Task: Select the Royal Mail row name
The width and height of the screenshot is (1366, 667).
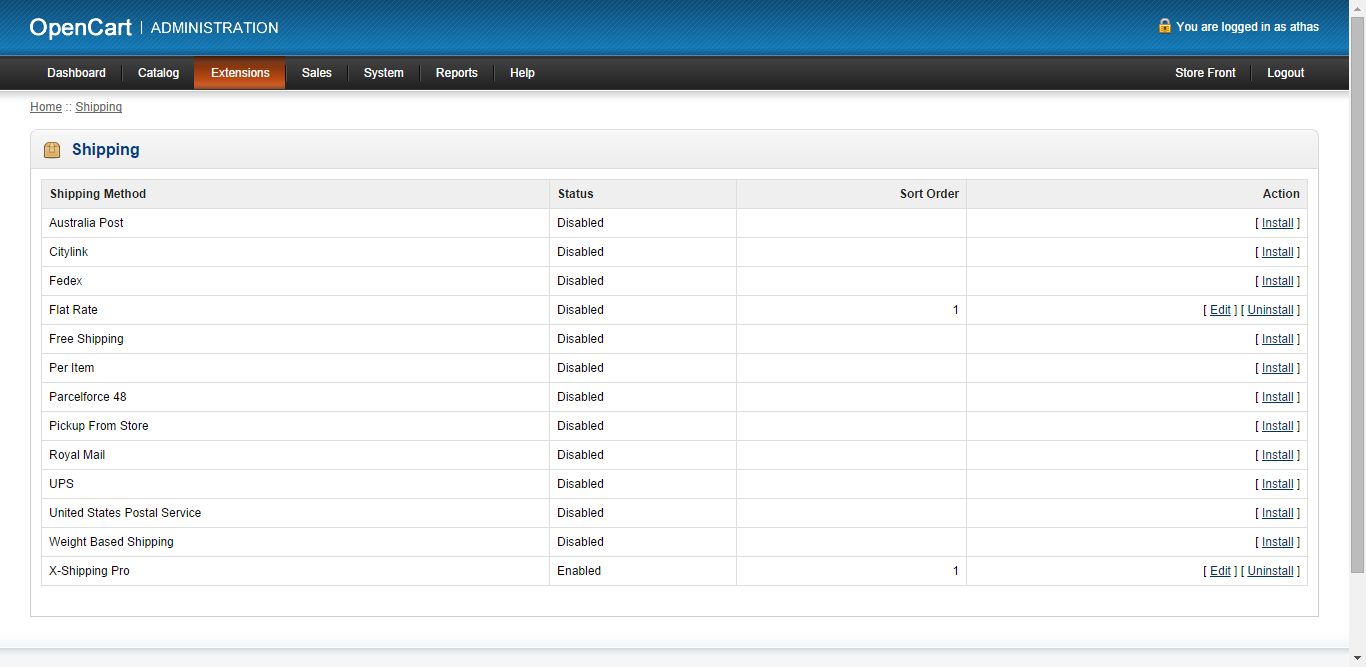Action: [x=77, y=455]
